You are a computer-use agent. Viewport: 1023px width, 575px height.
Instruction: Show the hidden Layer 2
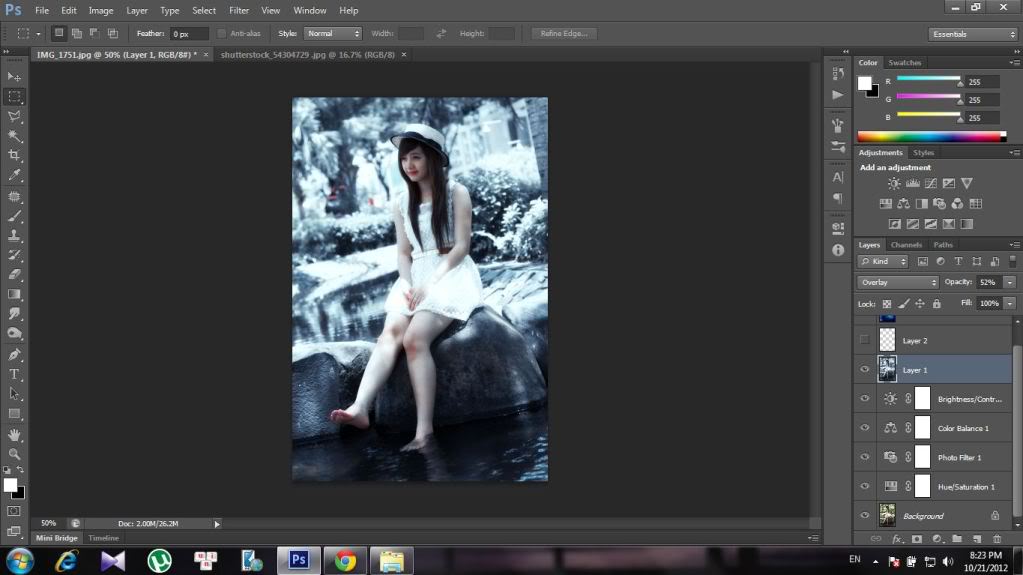(x=864, y=340)
